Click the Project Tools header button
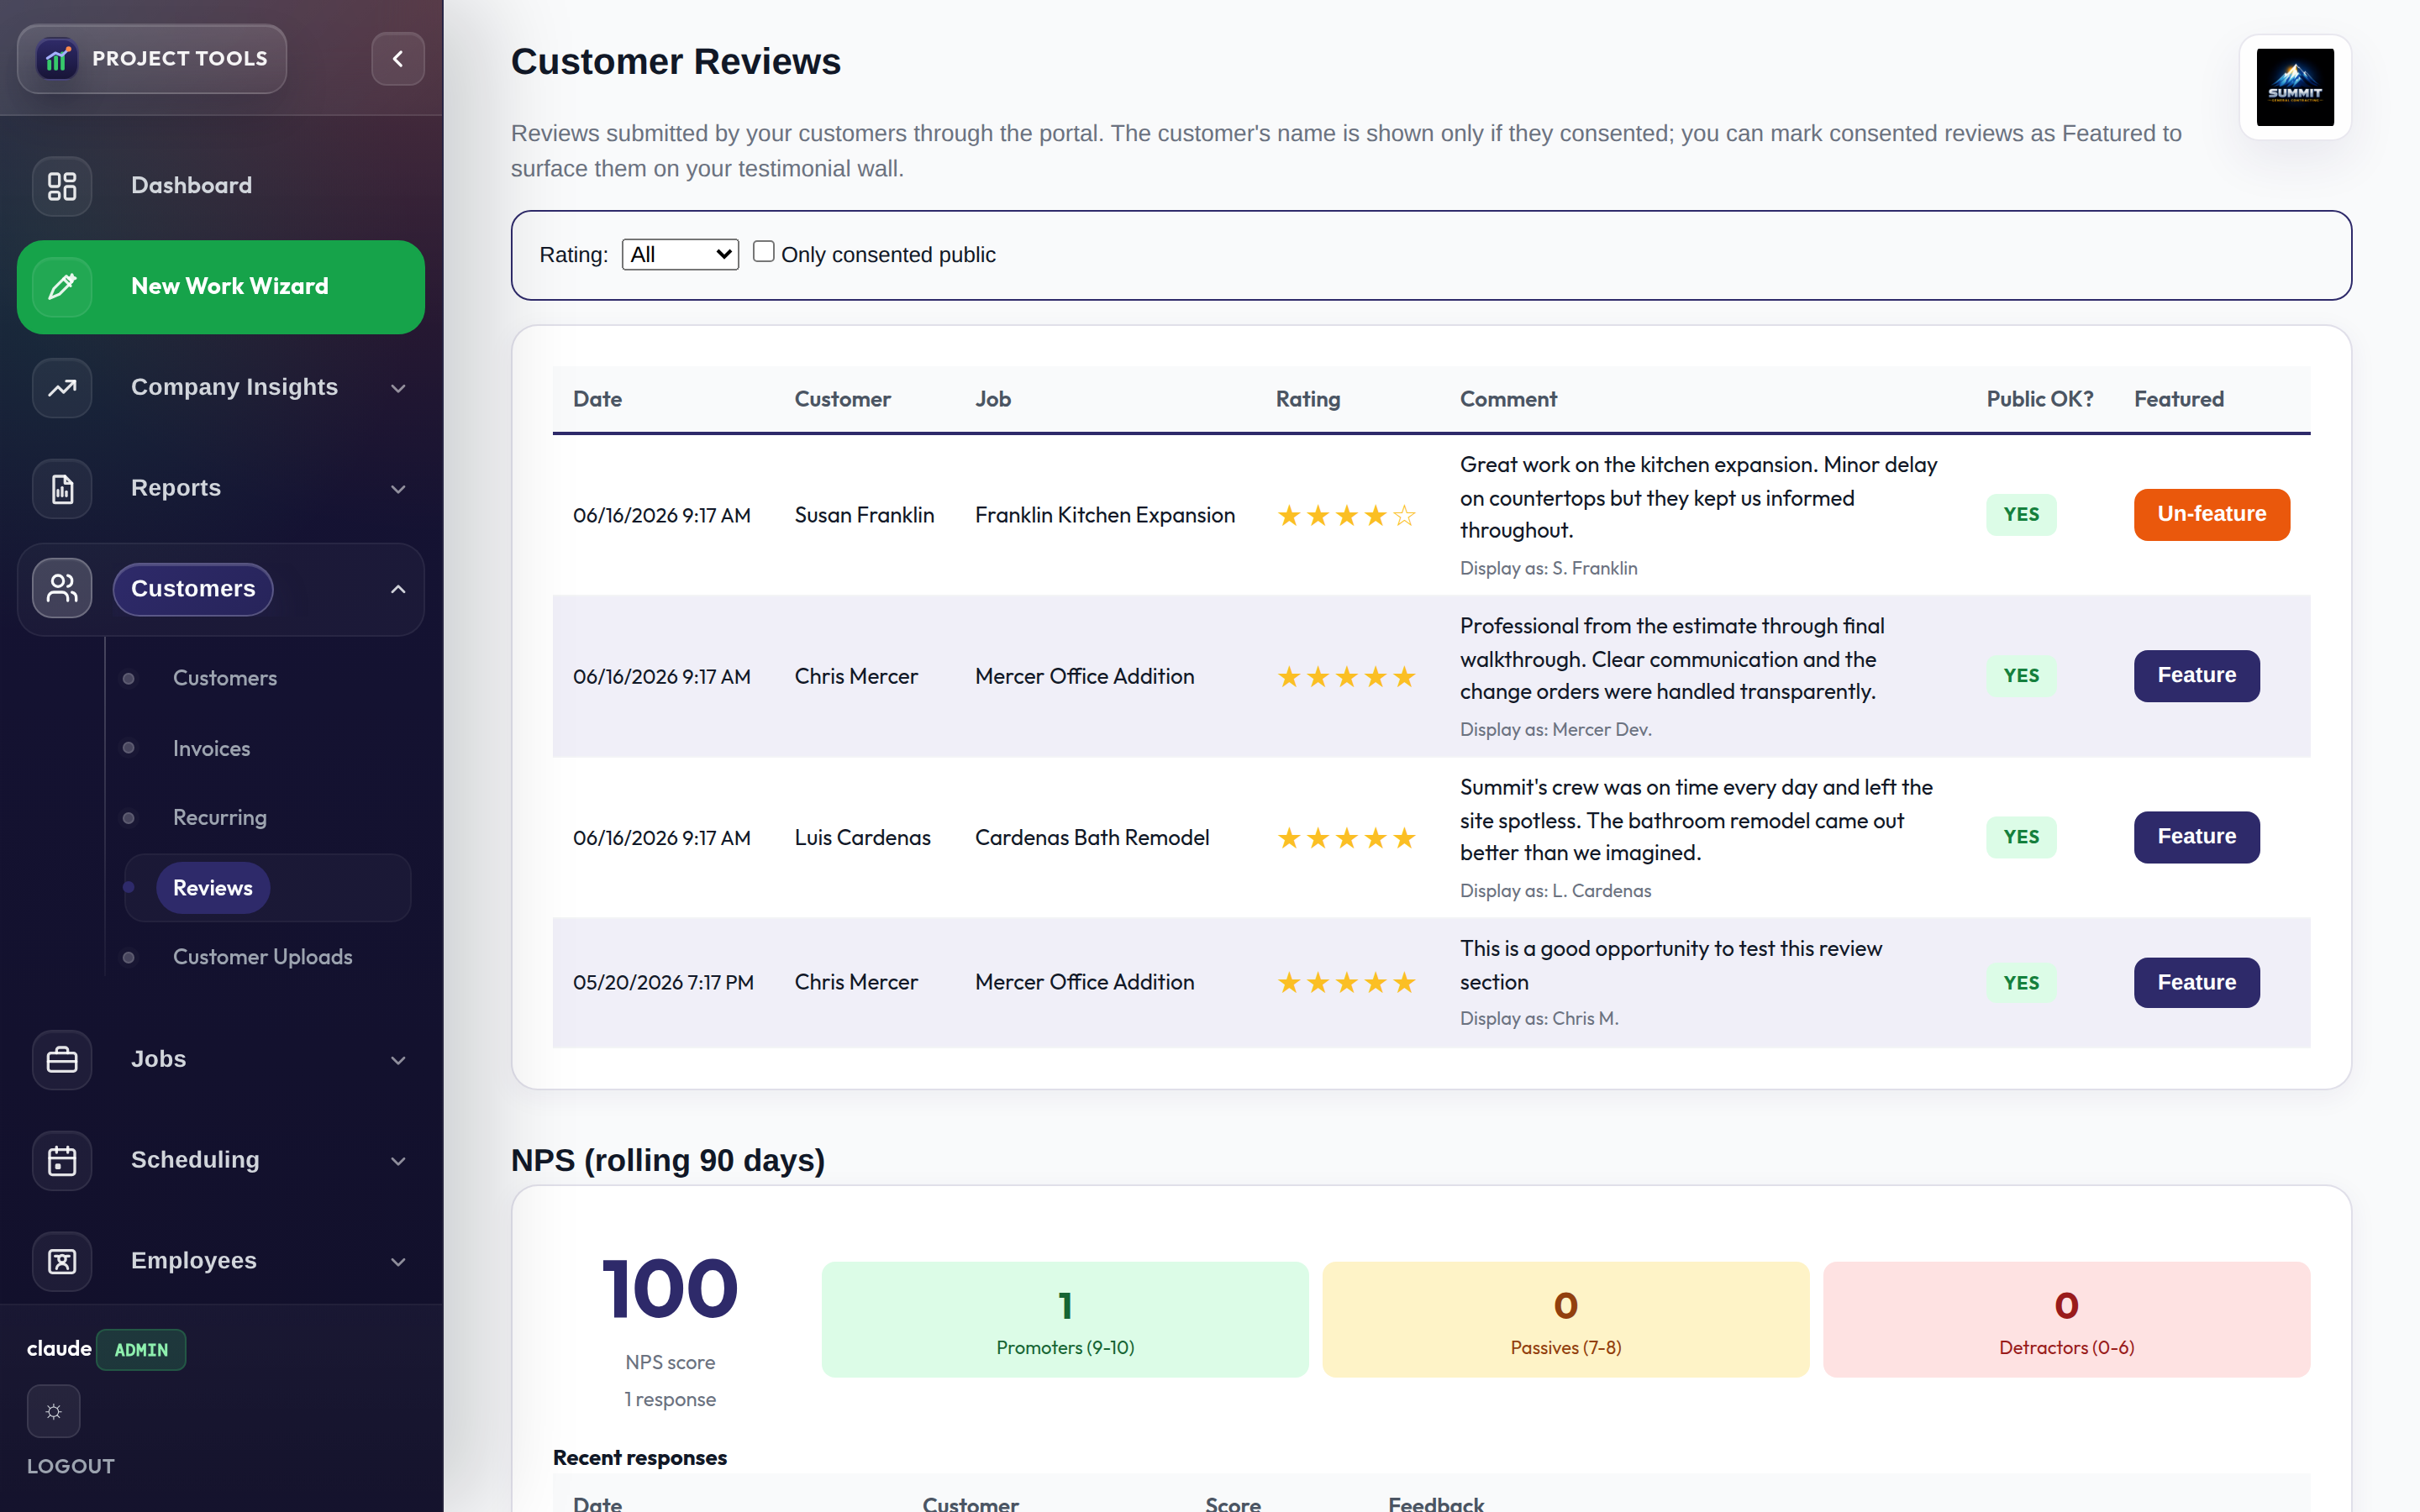The image size is (2420, 1512). [152, 59]
